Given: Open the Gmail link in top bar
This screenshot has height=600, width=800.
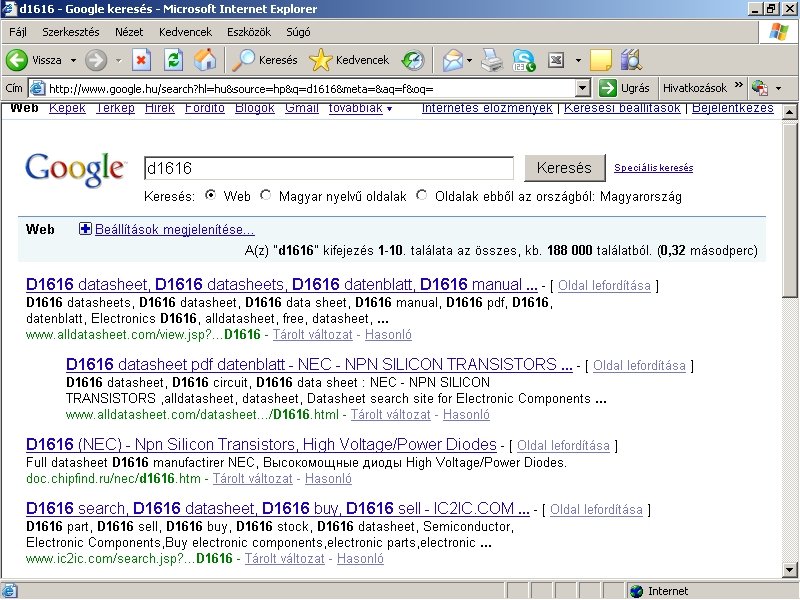Looking at the screenshot, I should pos(302,108).
